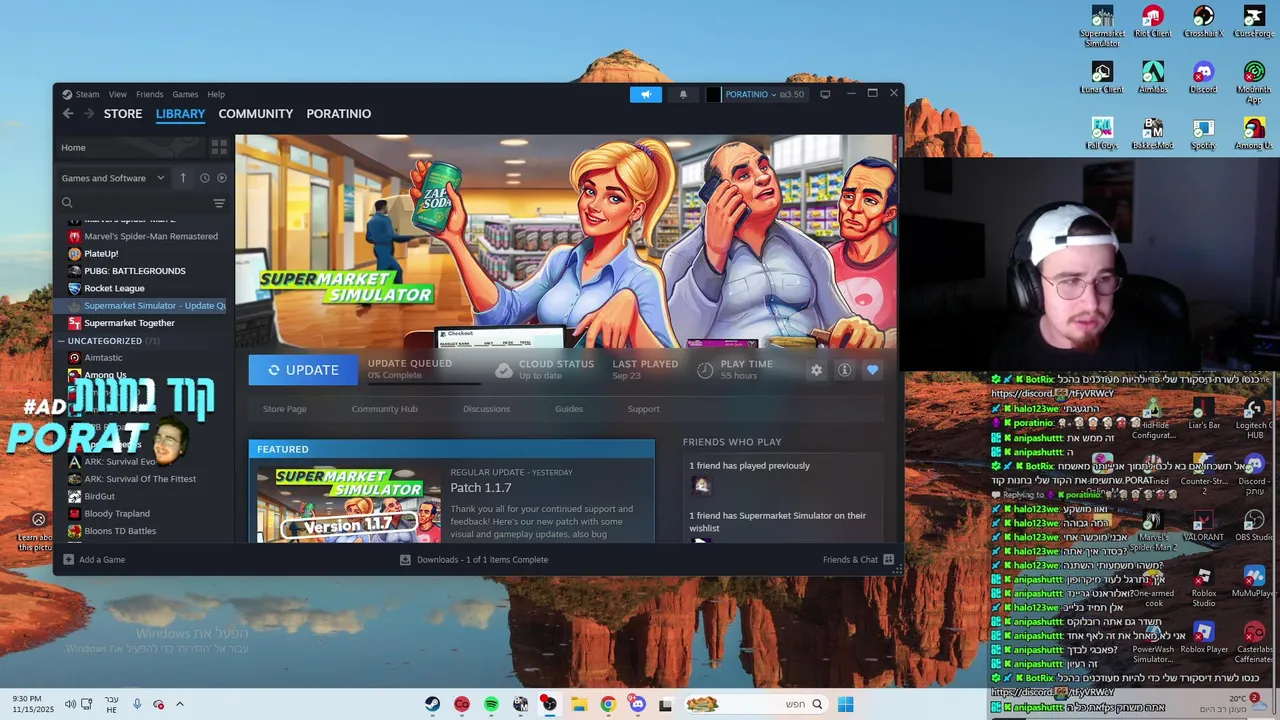Open the Steam announcements megaphone button

646,94
